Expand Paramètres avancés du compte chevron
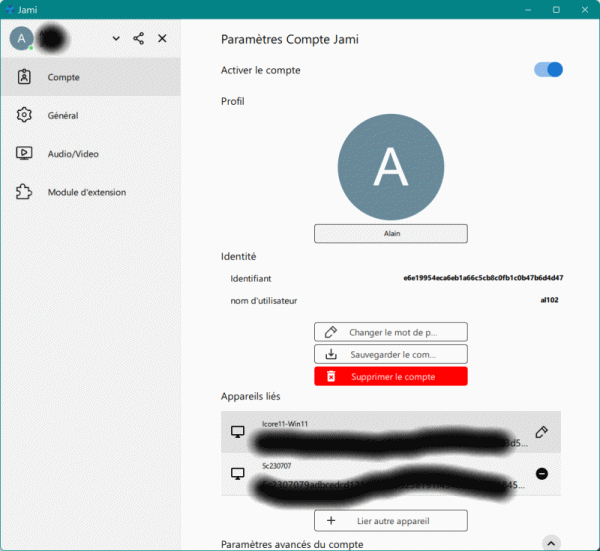The width and height of the screenshot is (600, 551). tap(549, 544)
